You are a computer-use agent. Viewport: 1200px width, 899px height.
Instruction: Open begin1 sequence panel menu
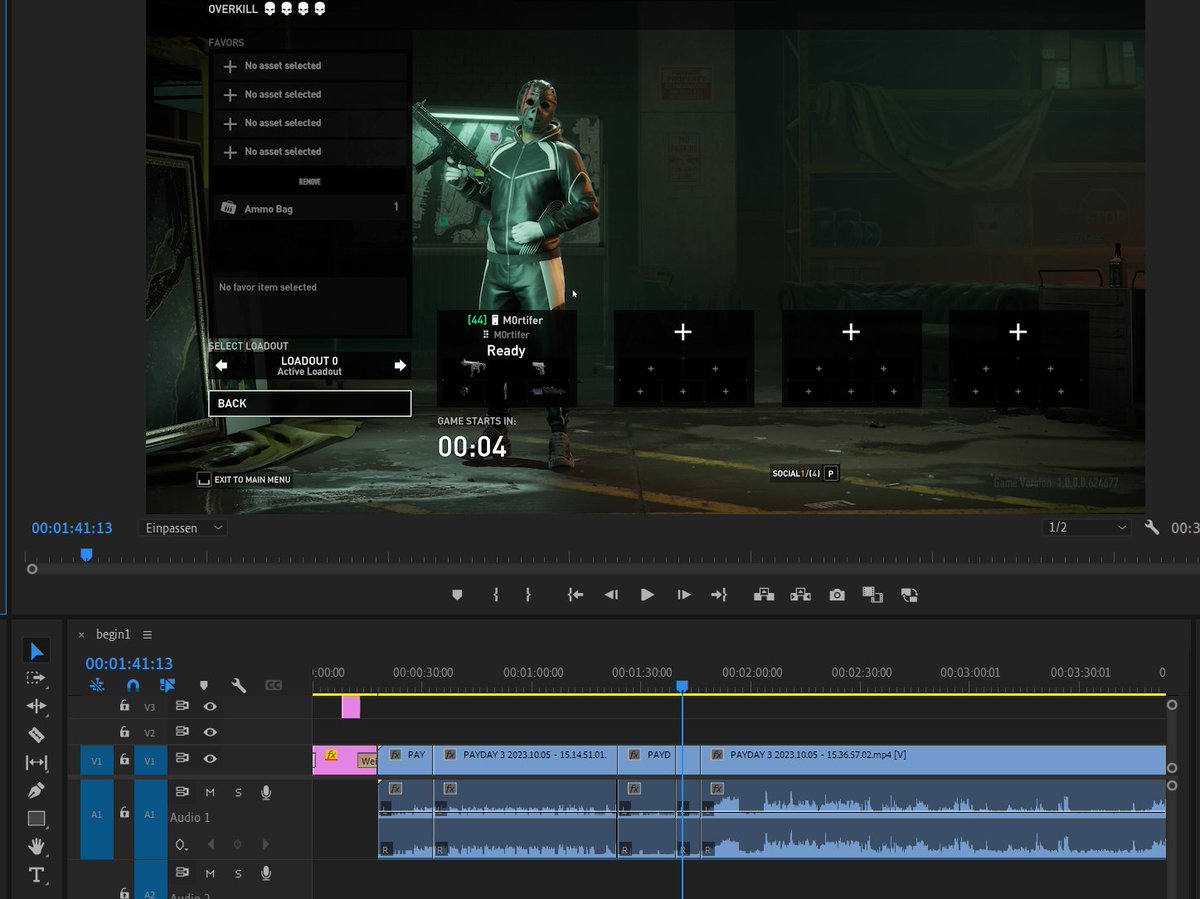(x=148, y=635)
